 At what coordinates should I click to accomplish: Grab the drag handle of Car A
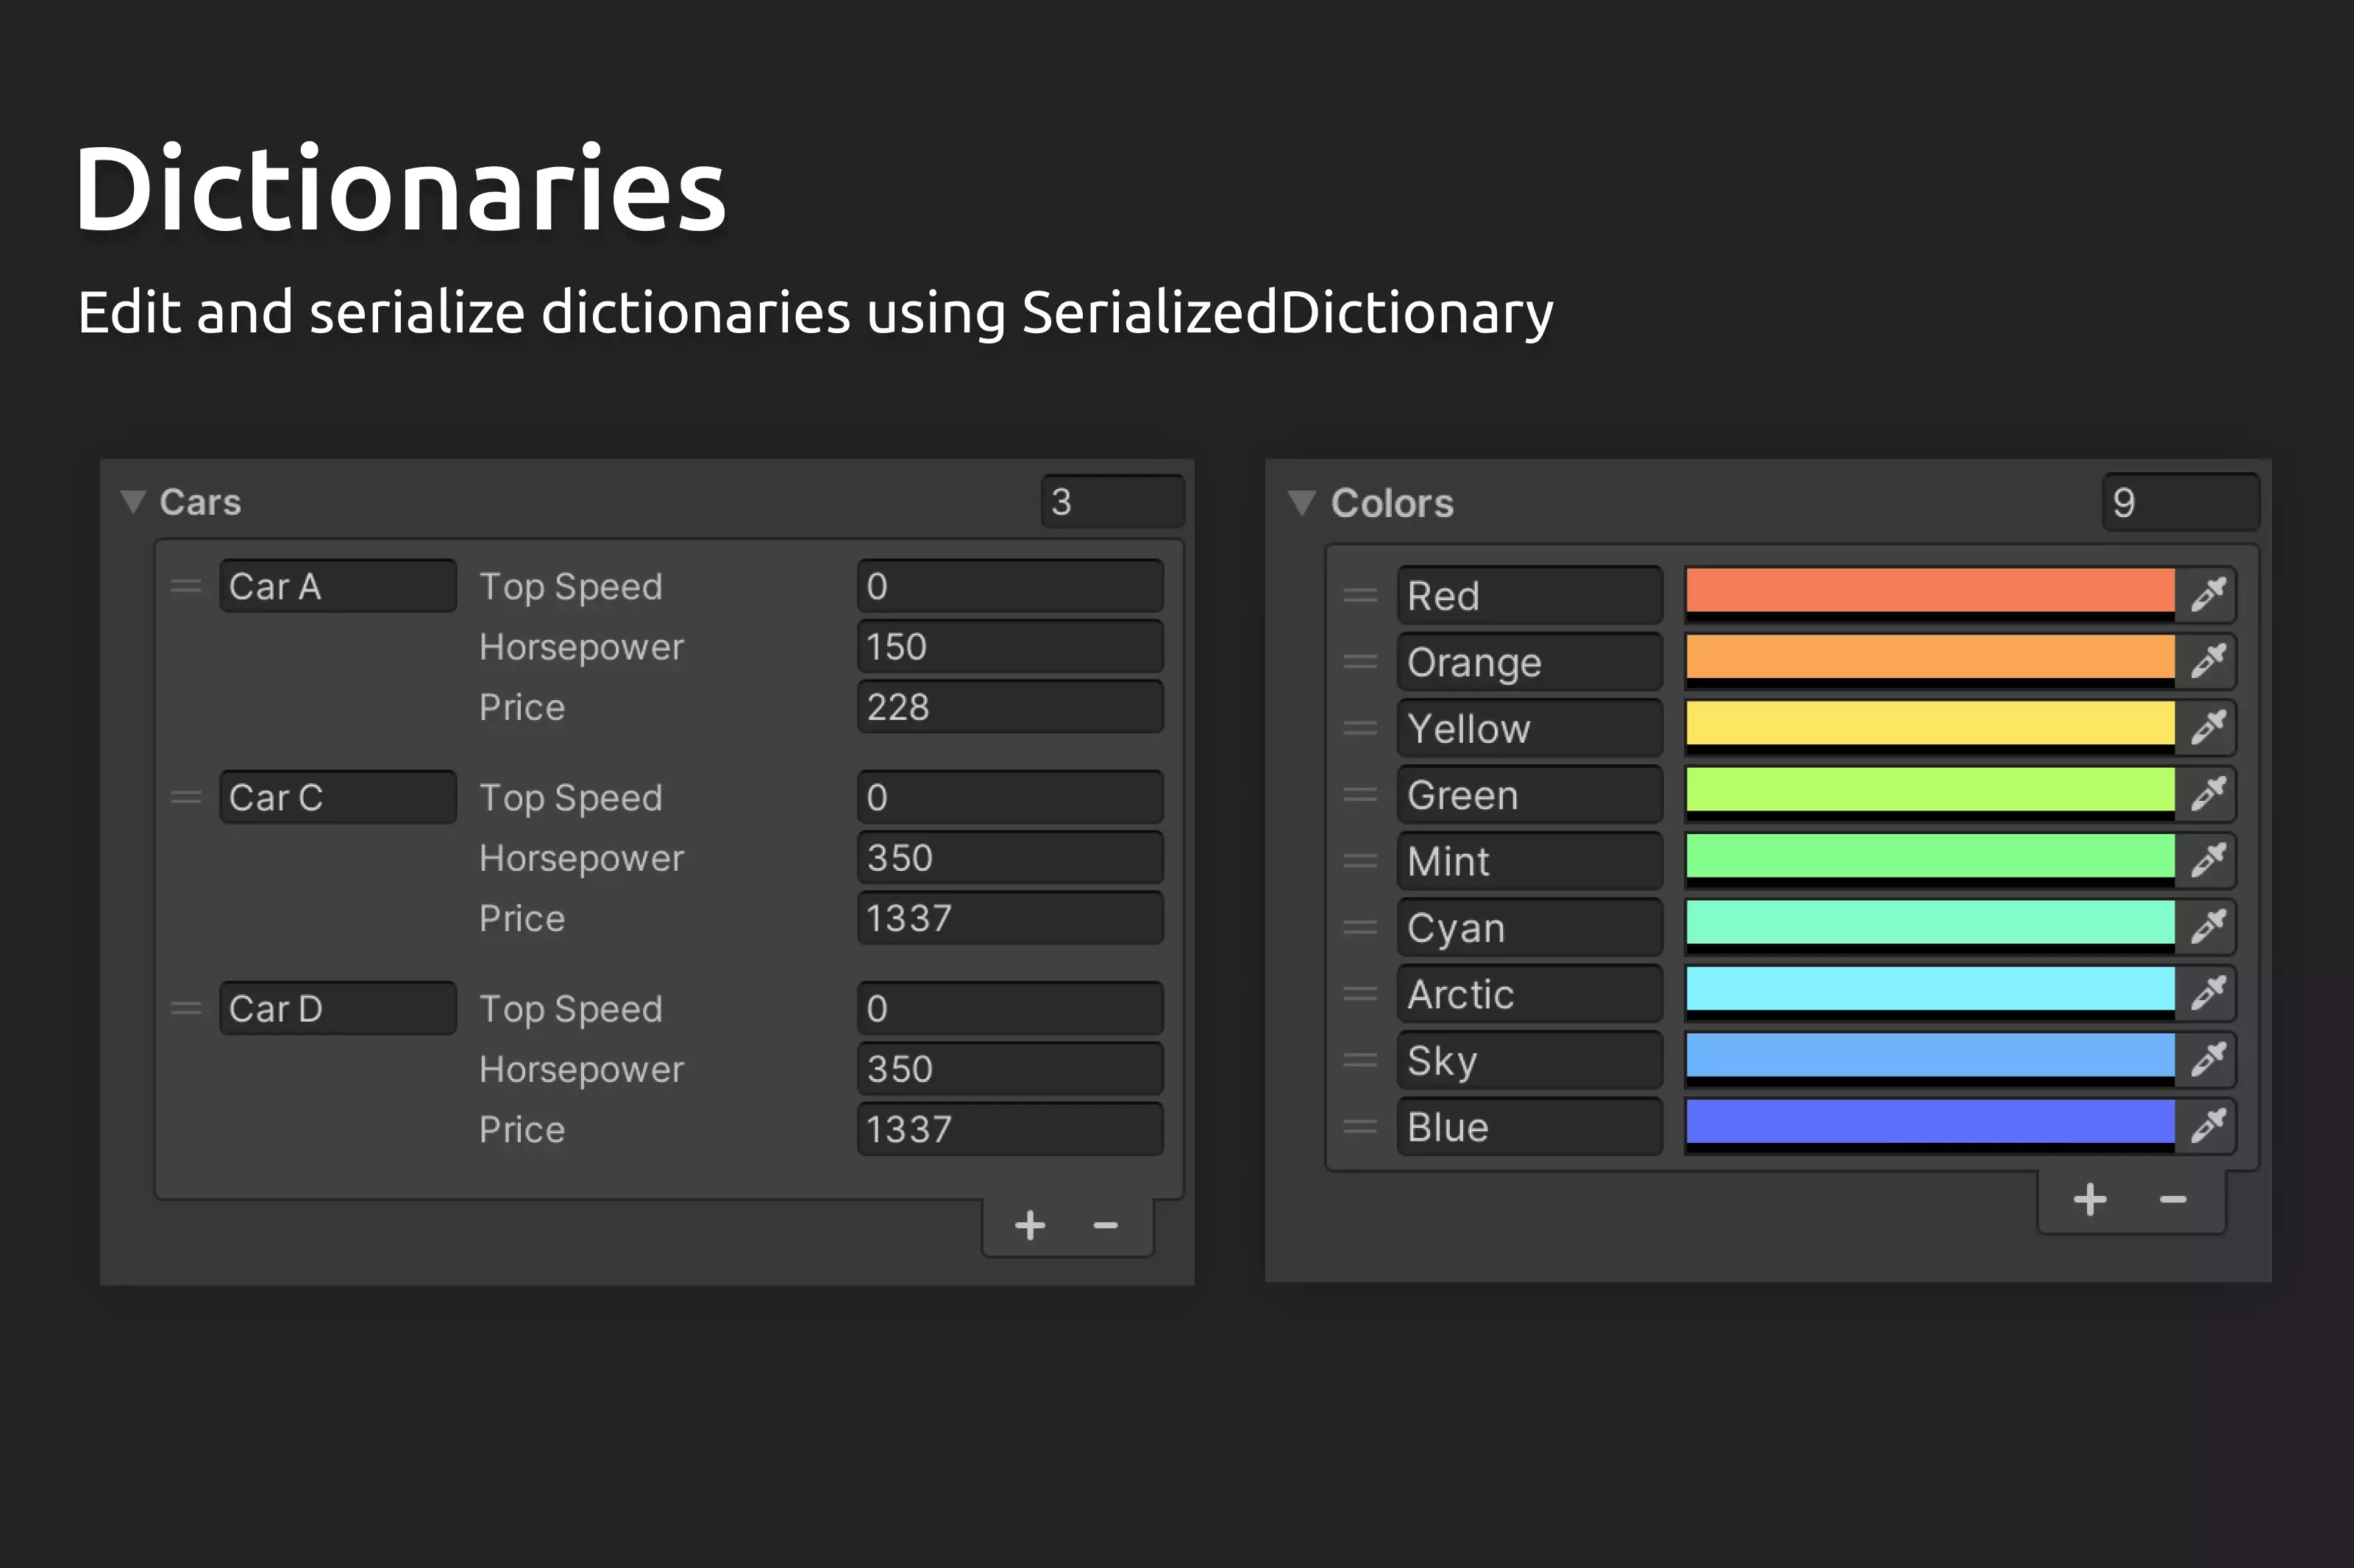coord(186,586)
